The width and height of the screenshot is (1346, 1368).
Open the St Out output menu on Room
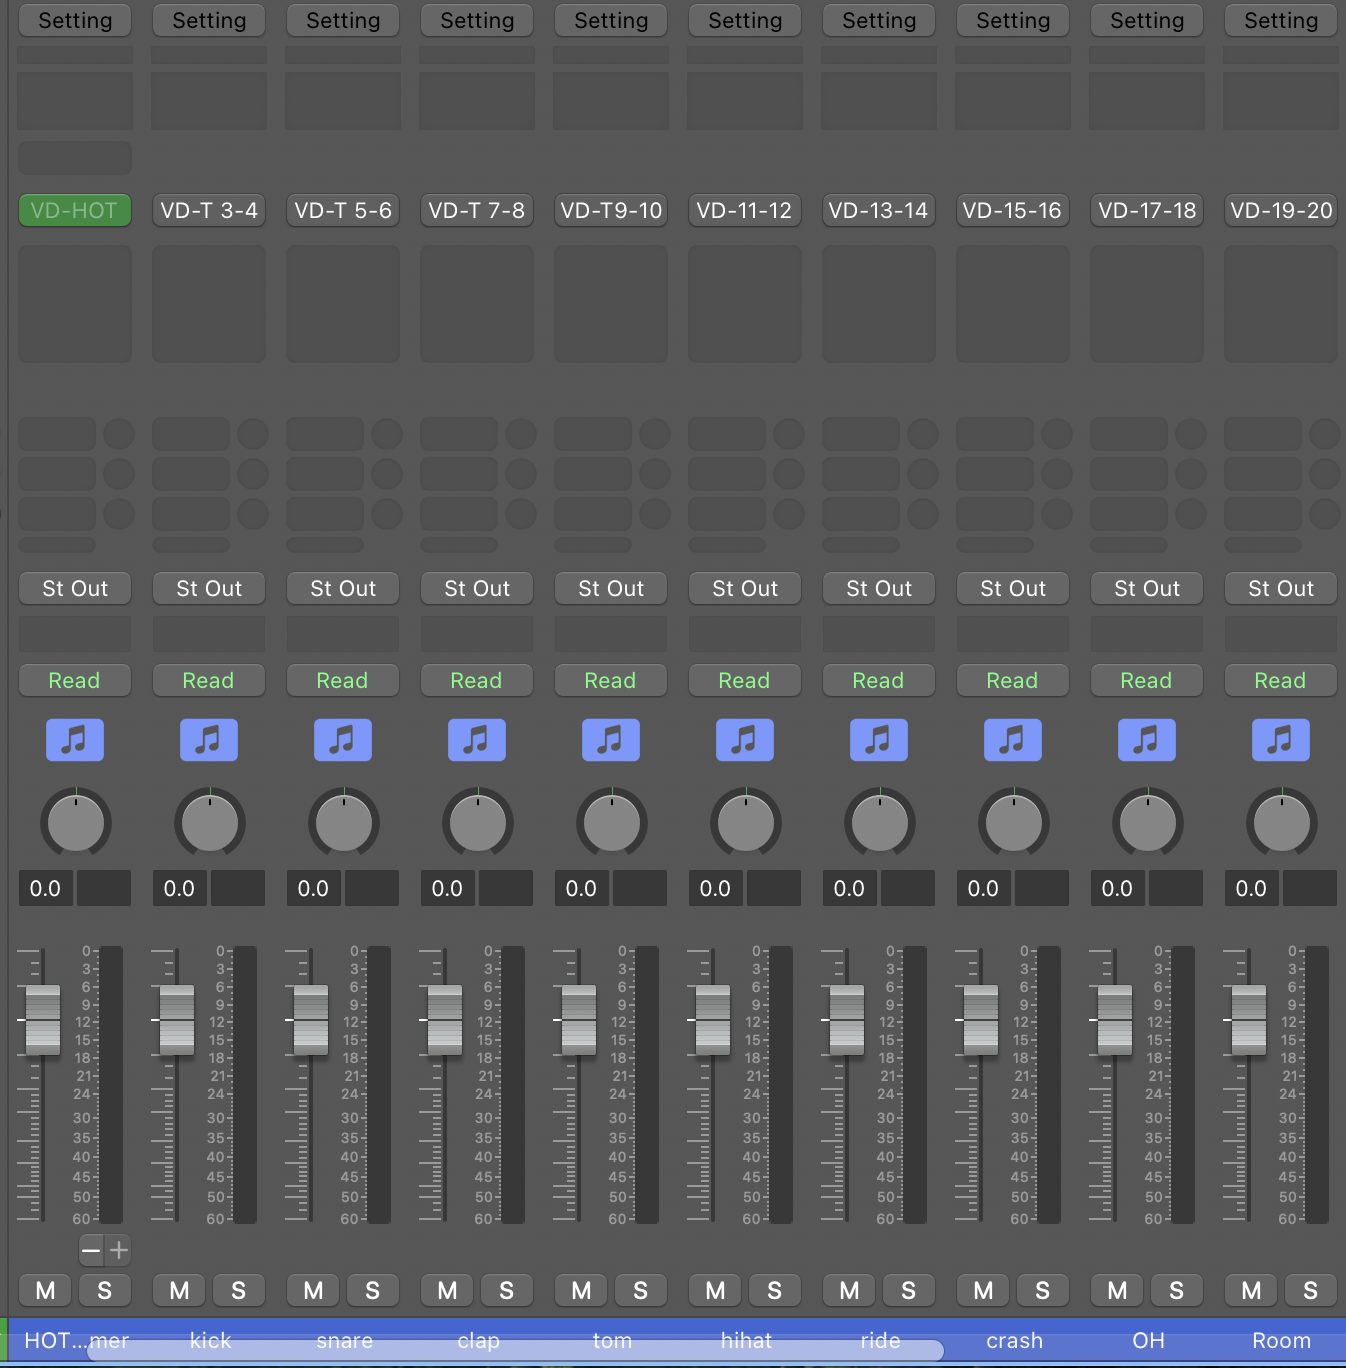(1281, 589)
